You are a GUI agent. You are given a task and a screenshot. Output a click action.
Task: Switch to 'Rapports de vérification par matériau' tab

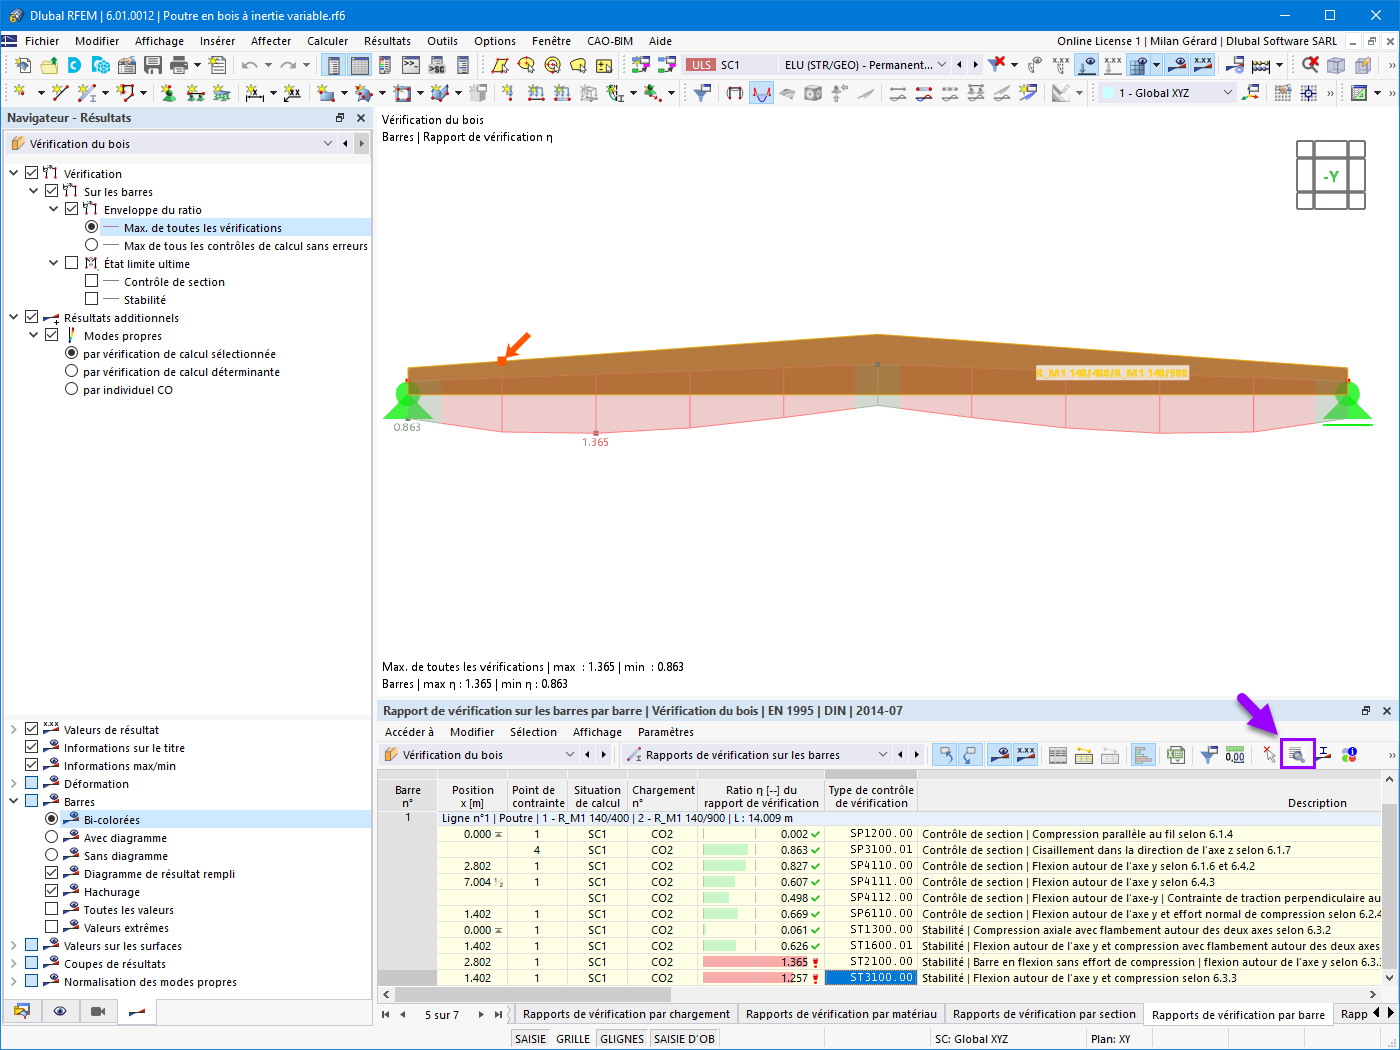click(x=841, y=1014)
